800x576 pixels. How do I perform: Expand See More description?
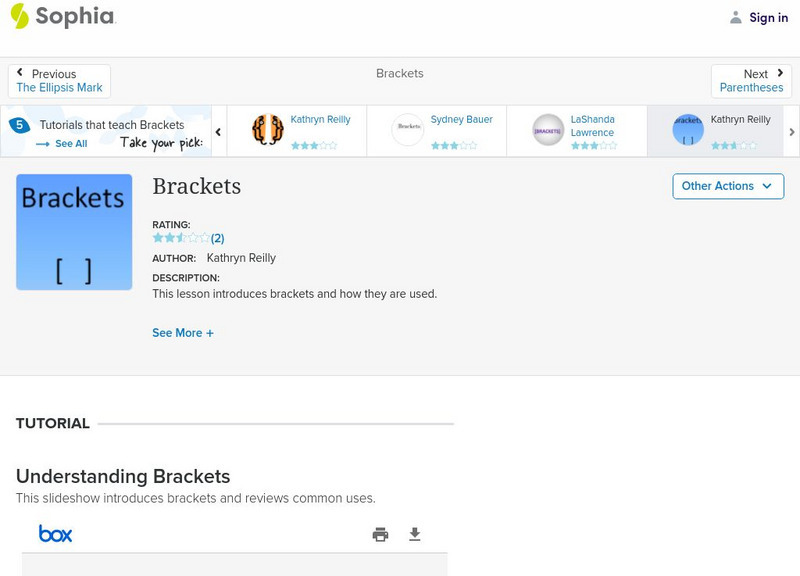[182, 333]
